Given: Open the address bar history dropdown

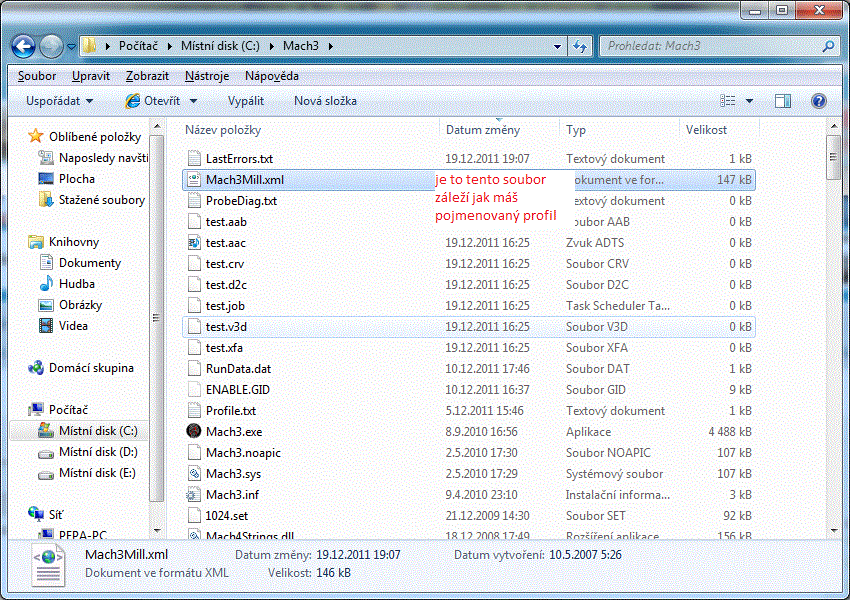Looking at the screenshot, I should [557, 46].
